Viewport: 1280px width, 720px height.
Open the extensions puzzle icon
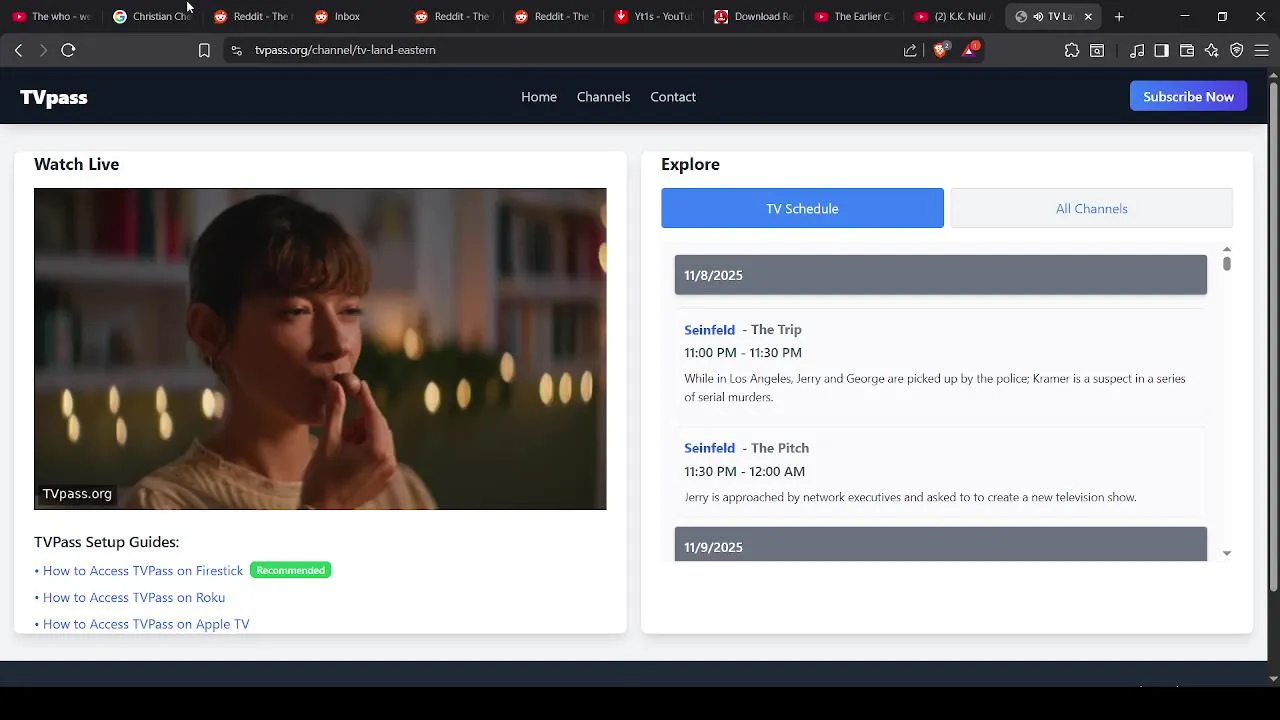tap(1072, 50)
